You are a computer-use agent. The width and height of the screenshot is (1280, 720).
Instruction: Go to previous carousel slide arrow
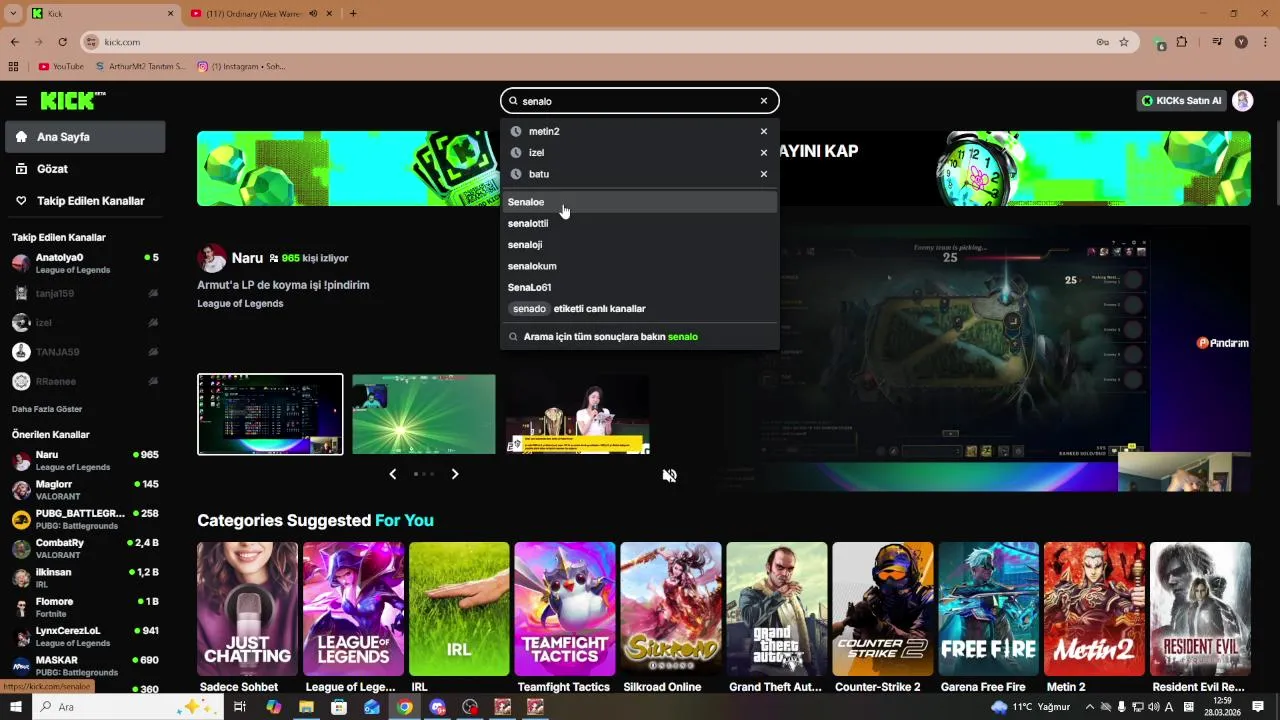coord(393,474)
